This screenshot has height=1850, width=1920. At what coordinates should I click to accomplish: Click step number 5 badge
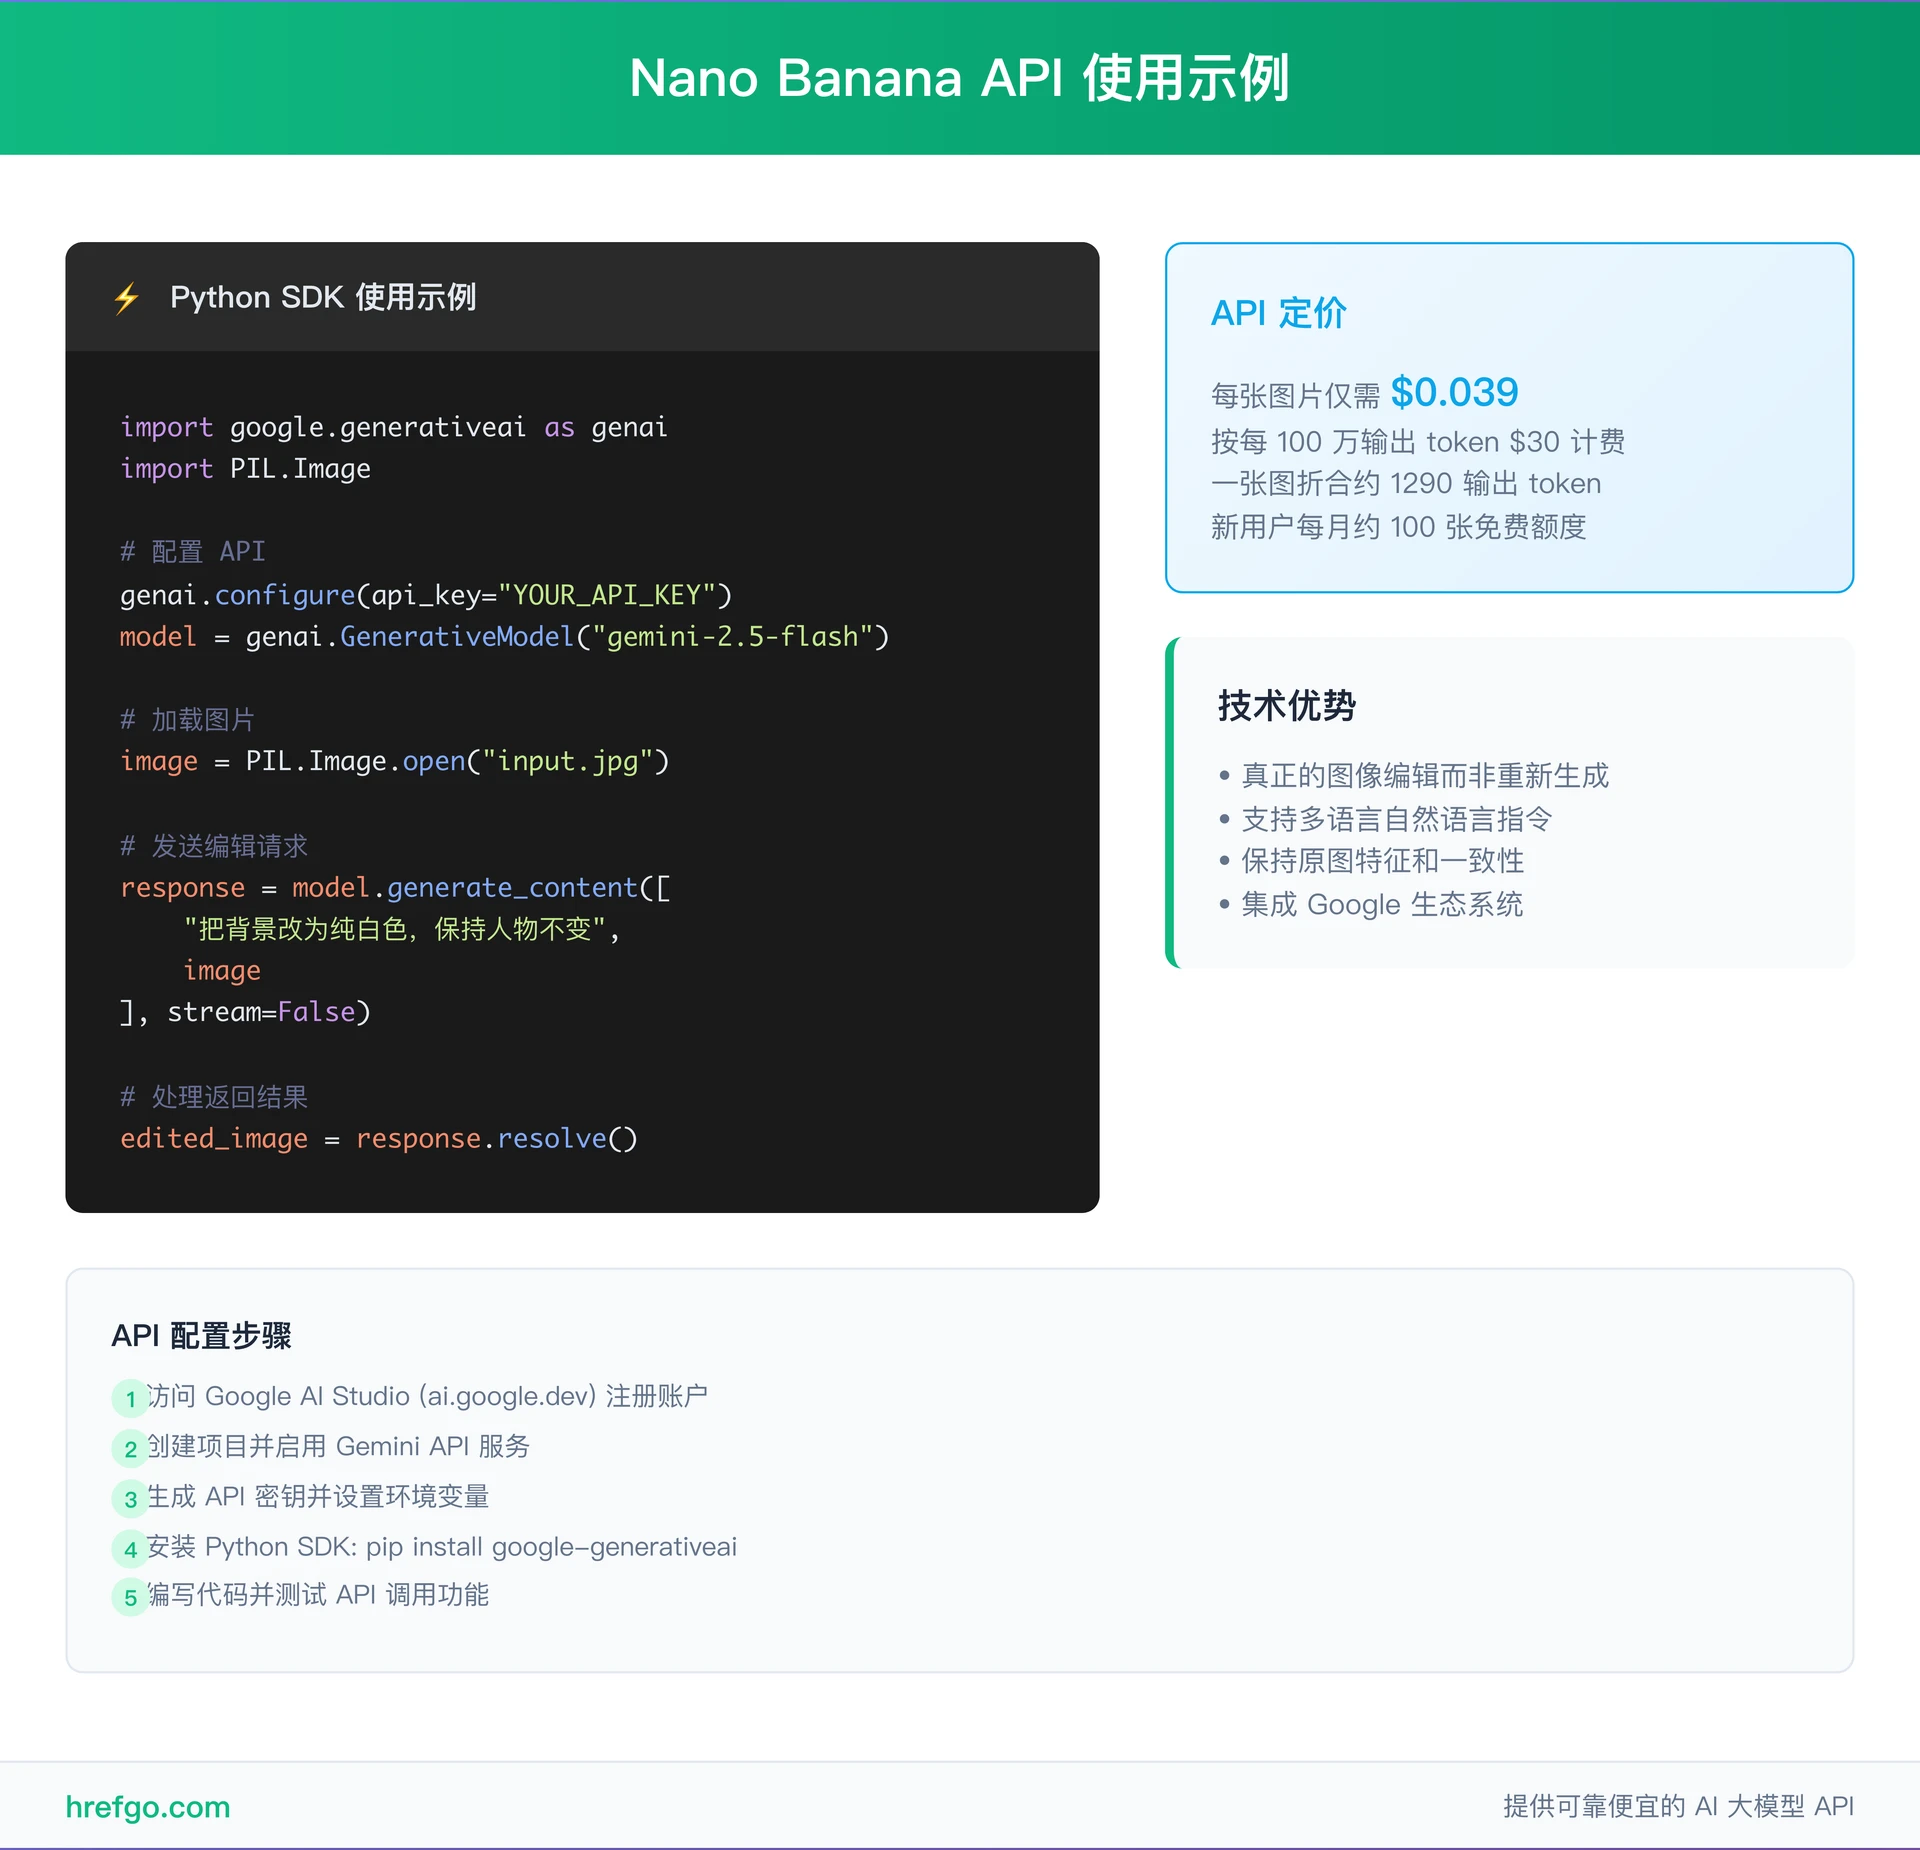tap(130, 1597)
